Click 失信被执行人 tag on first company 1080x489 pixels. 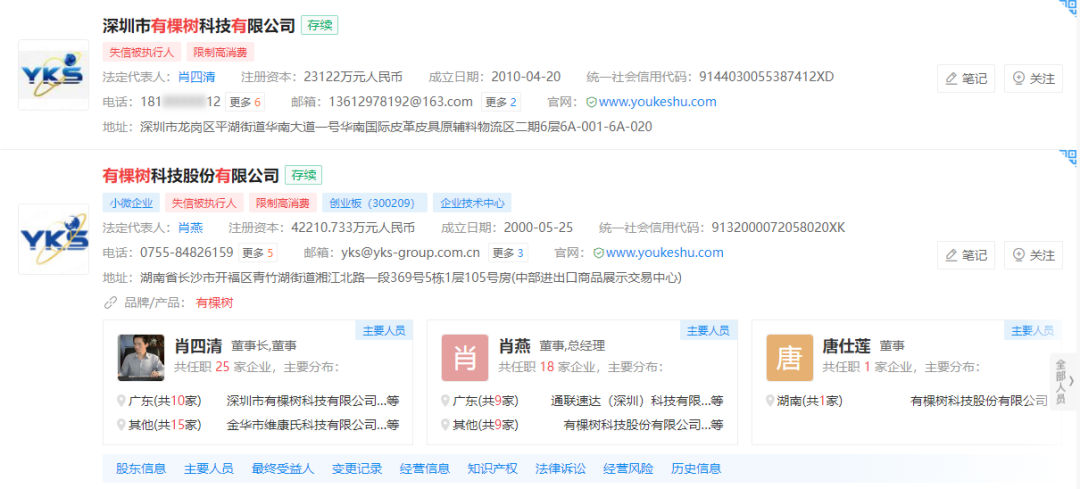tap(141, 52)
